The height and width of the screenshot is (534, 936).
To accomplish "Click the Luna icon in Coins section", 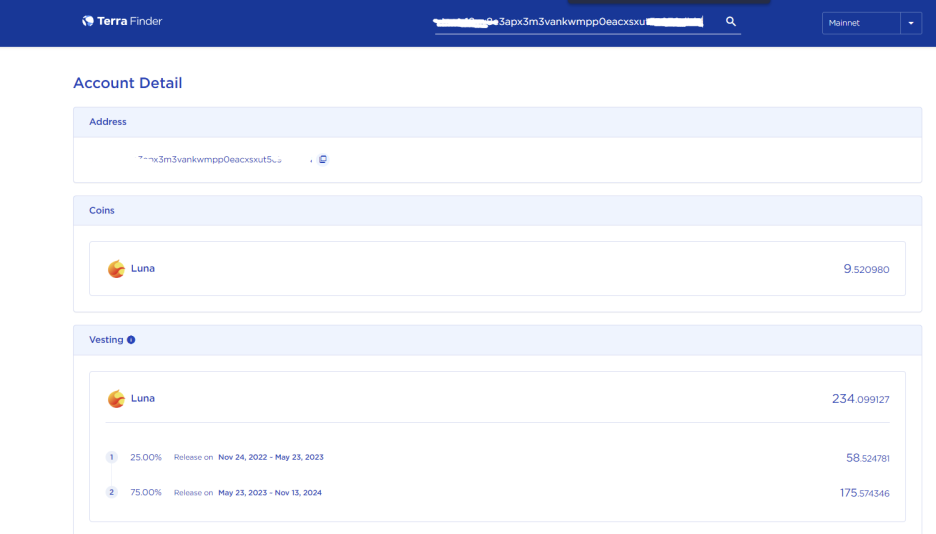I will pos(116,268).
